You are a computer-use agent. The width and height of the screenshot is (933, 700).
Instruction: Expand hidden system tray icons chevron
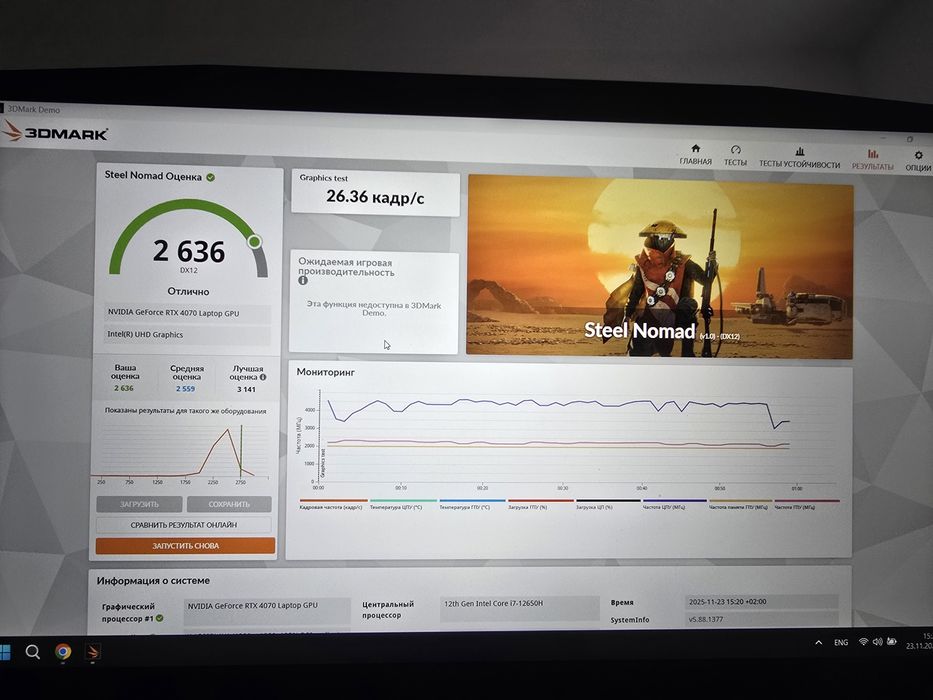click(x=819, y=642)
